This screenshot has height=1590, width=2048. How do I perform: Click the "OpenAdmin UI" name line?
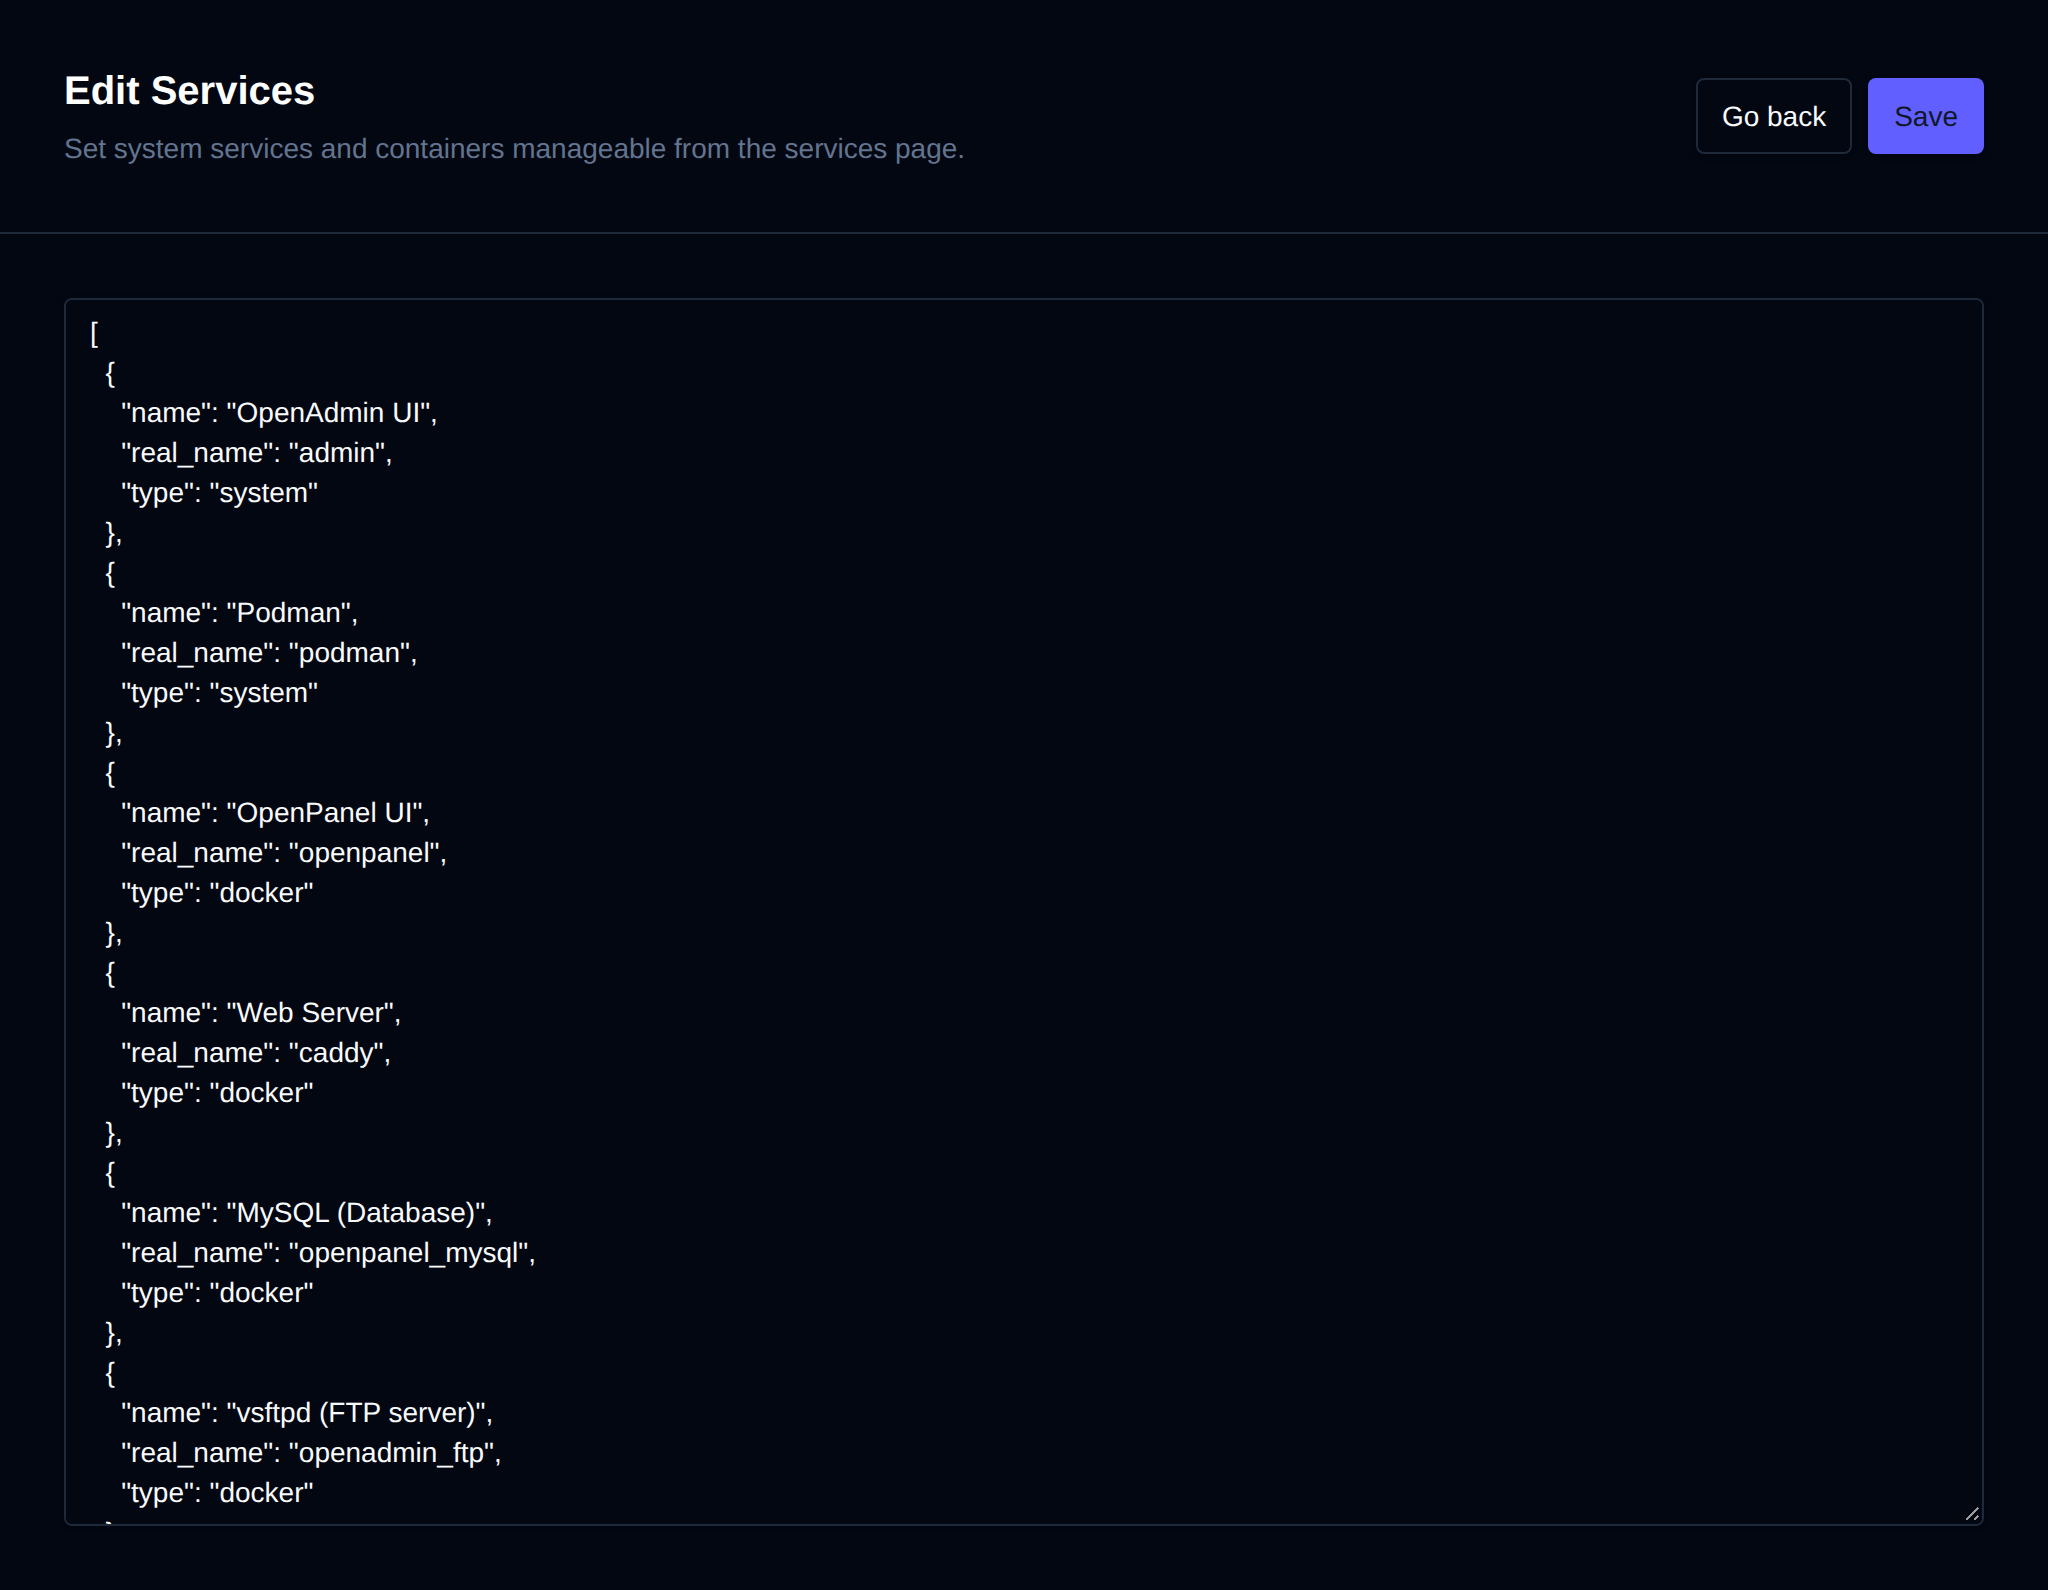pyautogui.click(x=279, y=413)
